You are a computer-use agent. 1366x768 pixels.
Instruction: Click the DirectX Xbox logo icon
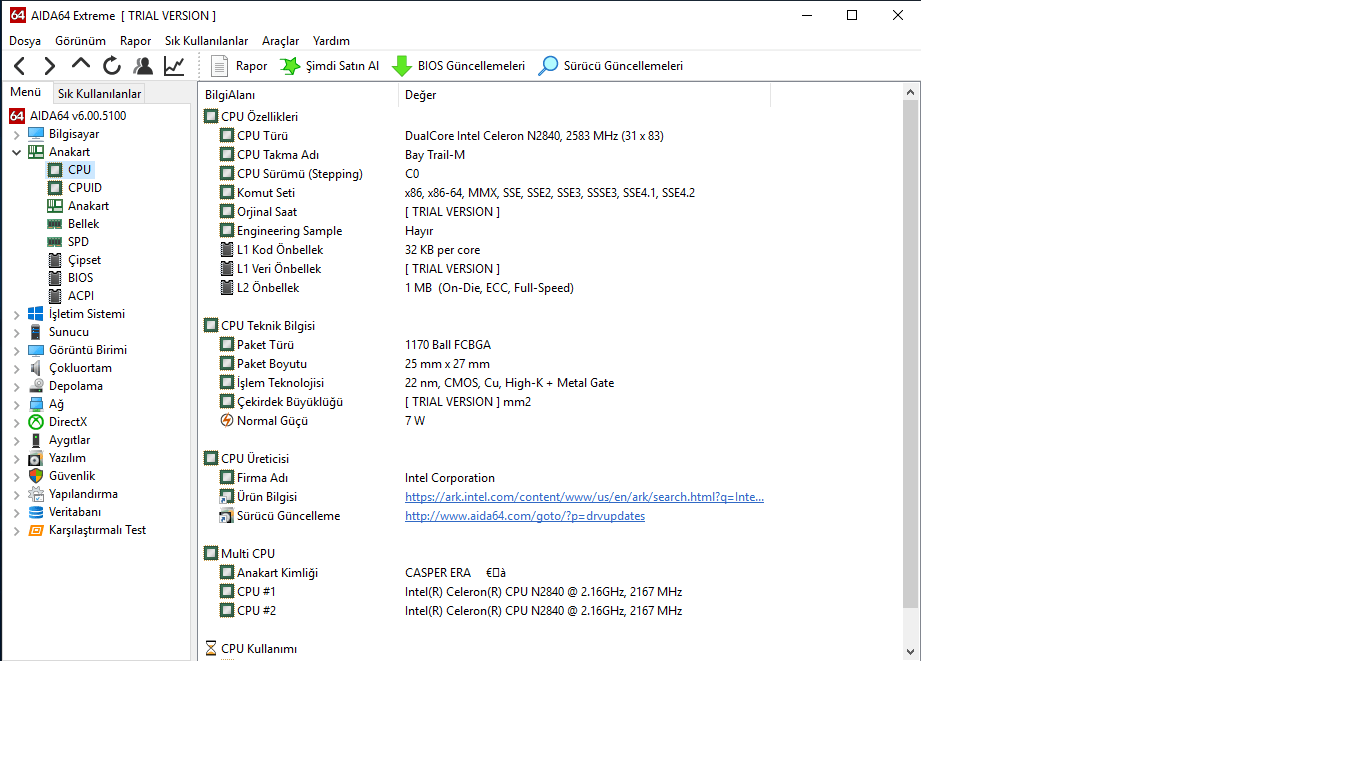[x=36, y=422]
